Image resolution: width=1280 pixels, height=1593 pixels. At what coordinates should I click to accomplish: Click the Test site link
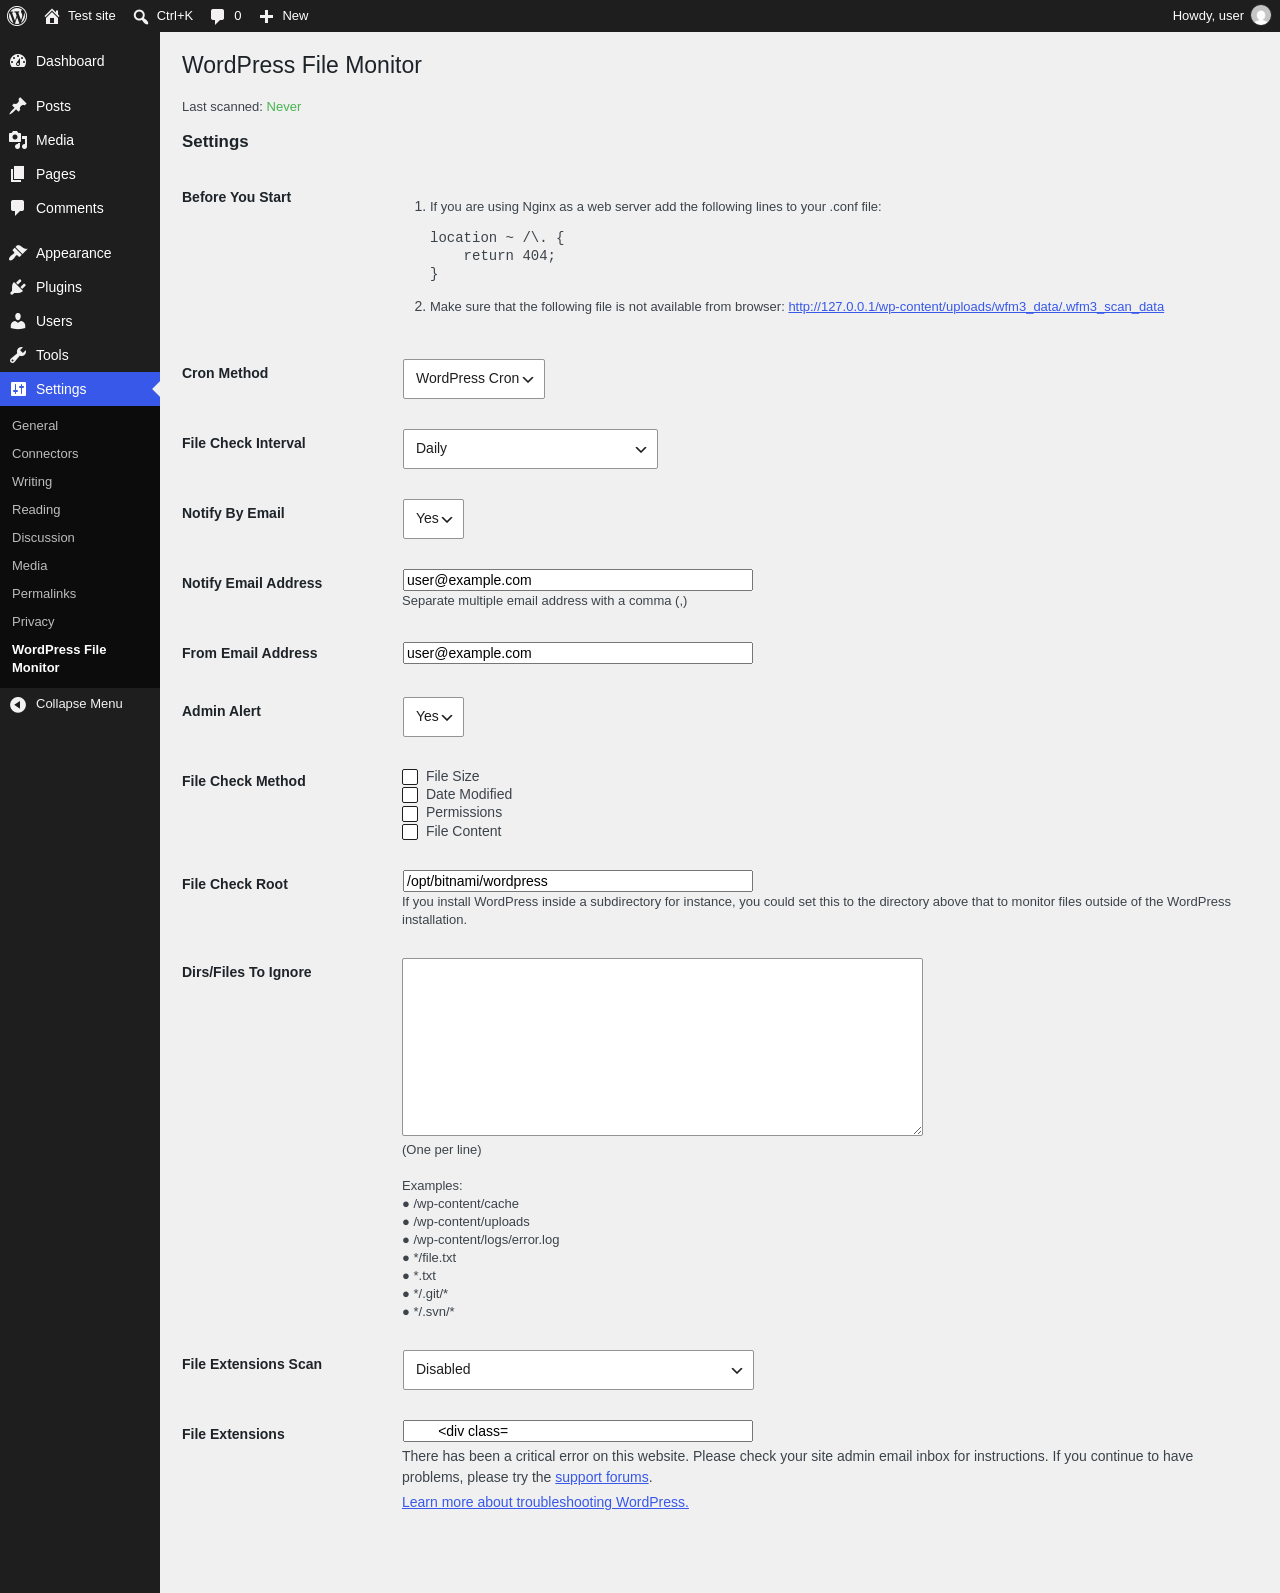point(80,16)
